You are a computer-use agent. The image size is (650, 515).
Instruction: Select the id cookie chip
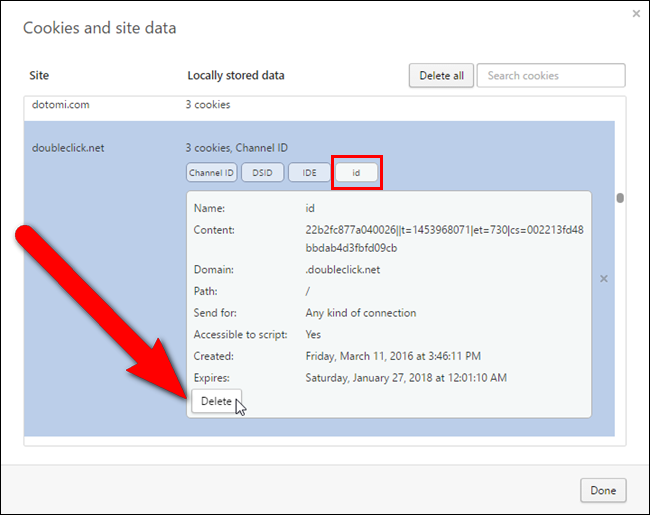pyautogui.click(x=357, y=172)
